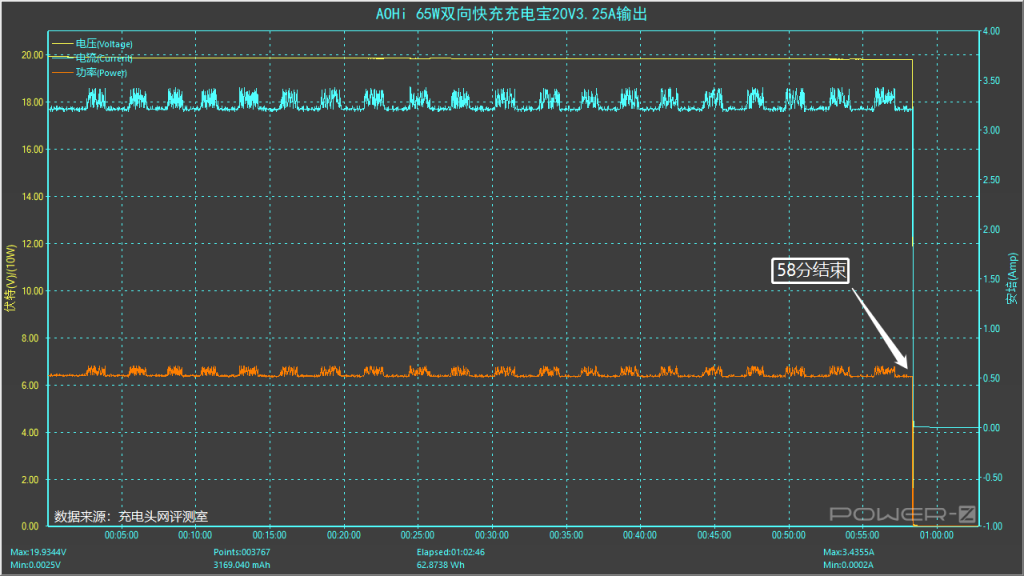
Task: Click the 10.00 axis label
Action: click(x=32, y=291)
